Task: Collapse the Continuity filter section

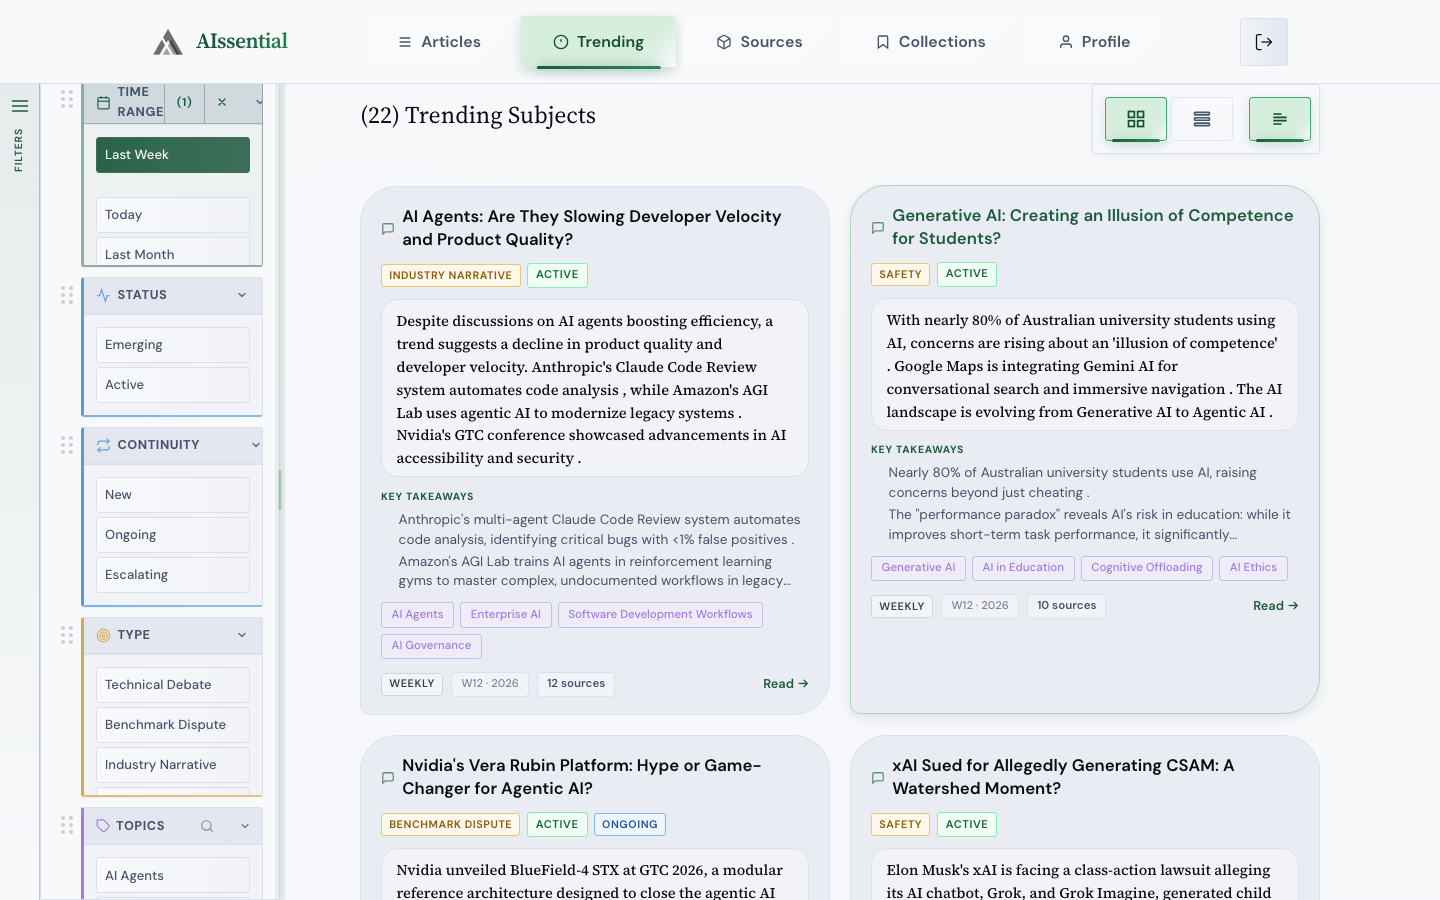Action: click(x=256, y=445)
